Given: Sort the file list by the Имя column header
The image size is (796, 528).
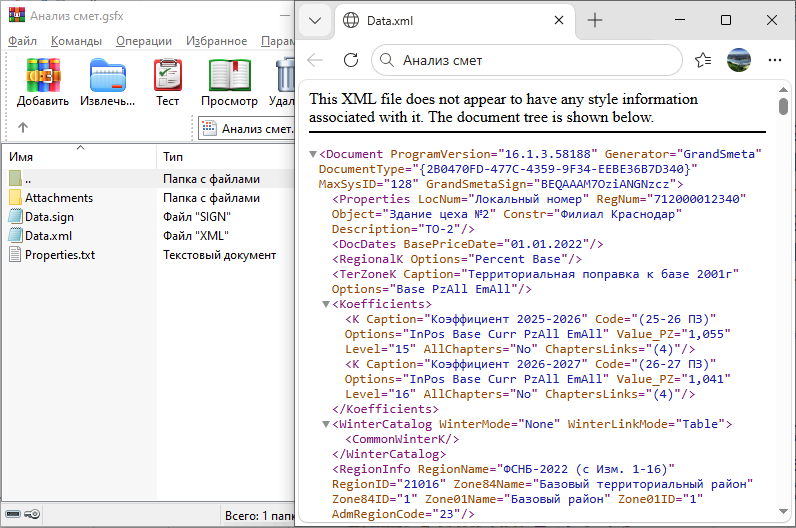Looking at the screenshot, I should (80, 157).
